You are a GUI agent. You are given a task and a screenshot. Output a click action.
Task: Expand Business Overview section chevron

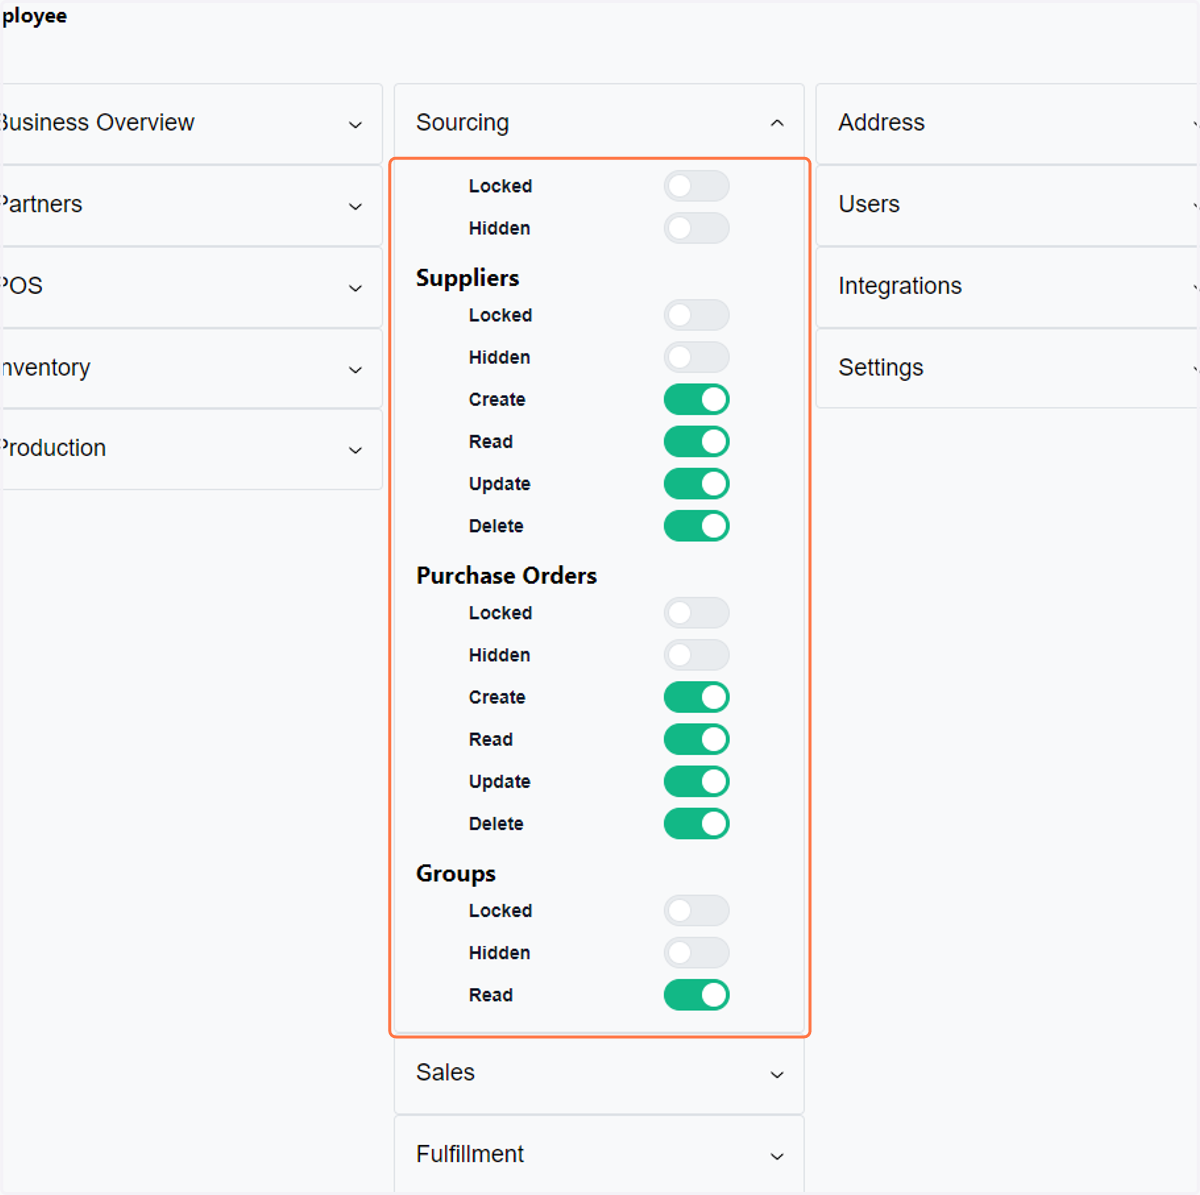tap(355, 124)
